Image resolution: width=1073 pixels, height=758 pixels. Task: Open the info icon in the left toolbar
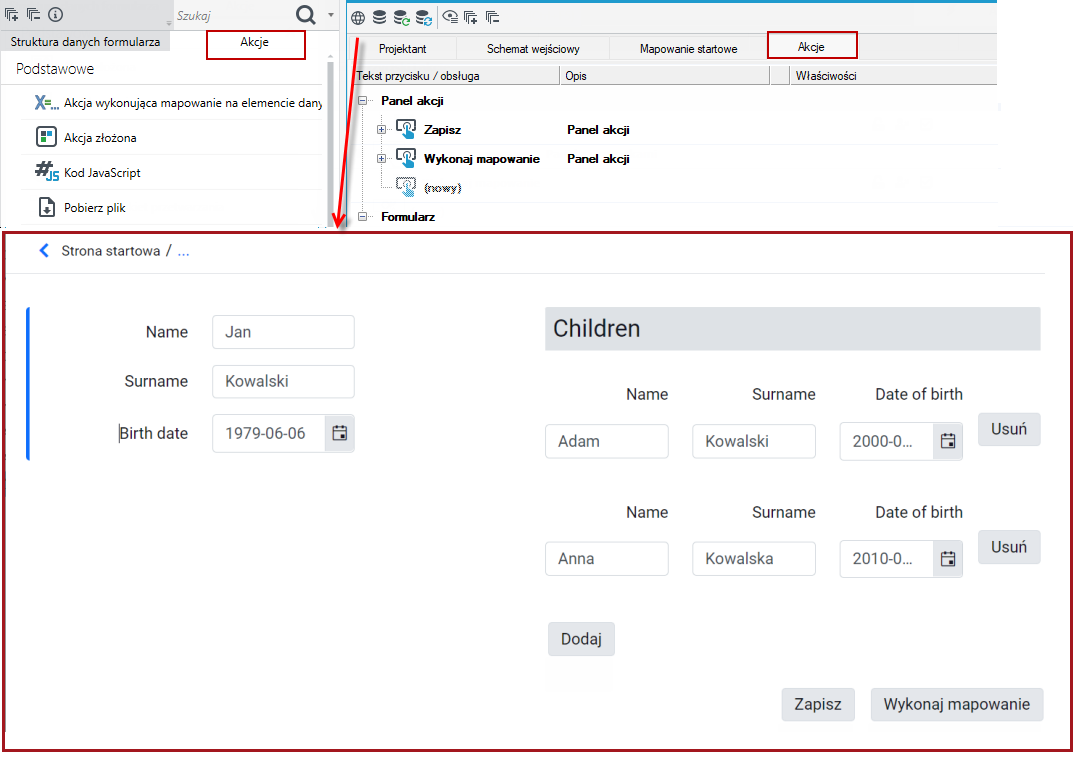click(x=56, y=14)
